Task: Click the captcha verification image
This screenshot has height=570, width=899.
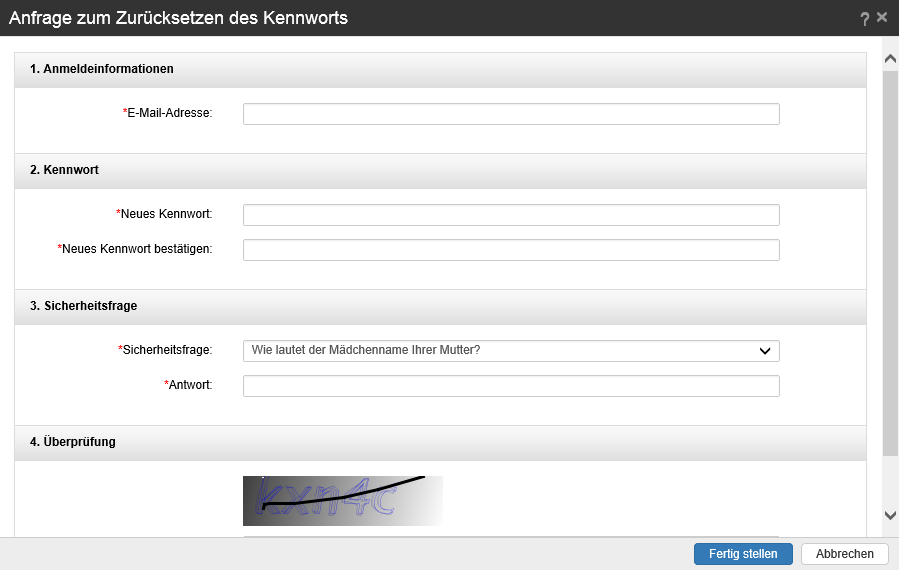Action: (342, 500)
